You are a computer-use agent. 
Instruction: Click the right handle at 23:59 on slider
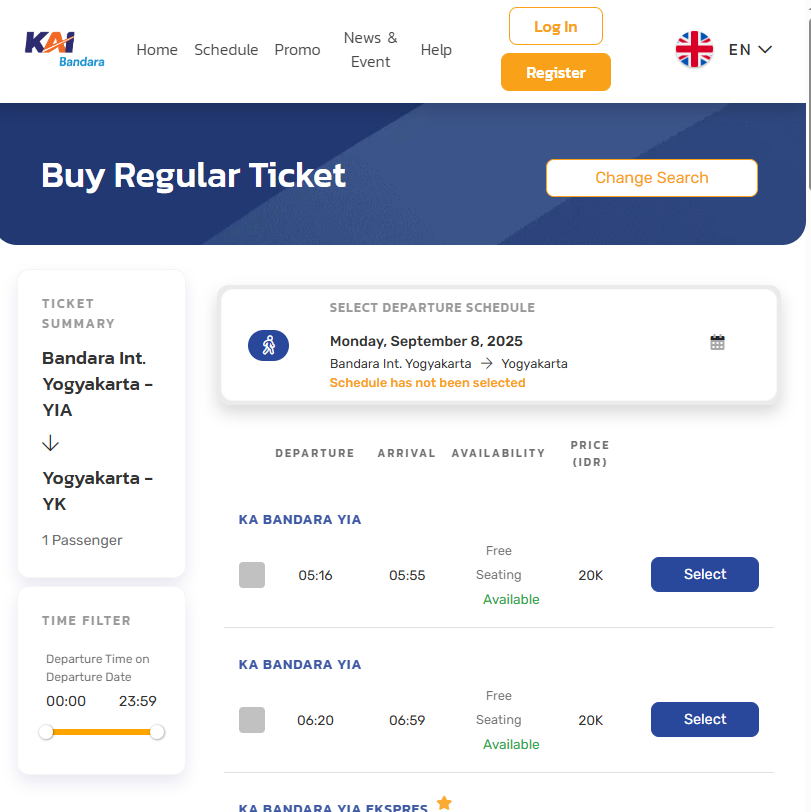click(x=157, y=732)
